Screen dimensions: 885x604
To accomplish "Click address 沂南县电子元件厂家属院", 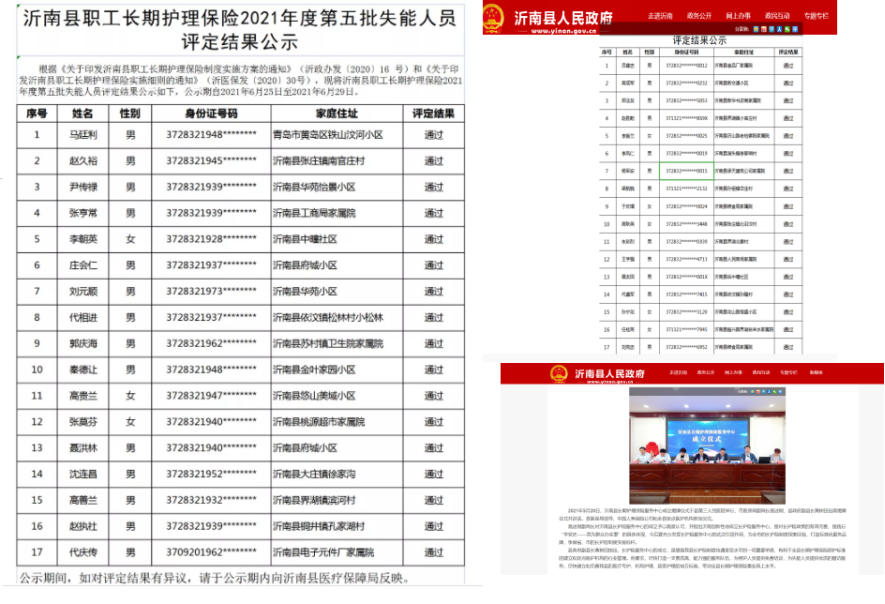I will [x=323, y=553].
